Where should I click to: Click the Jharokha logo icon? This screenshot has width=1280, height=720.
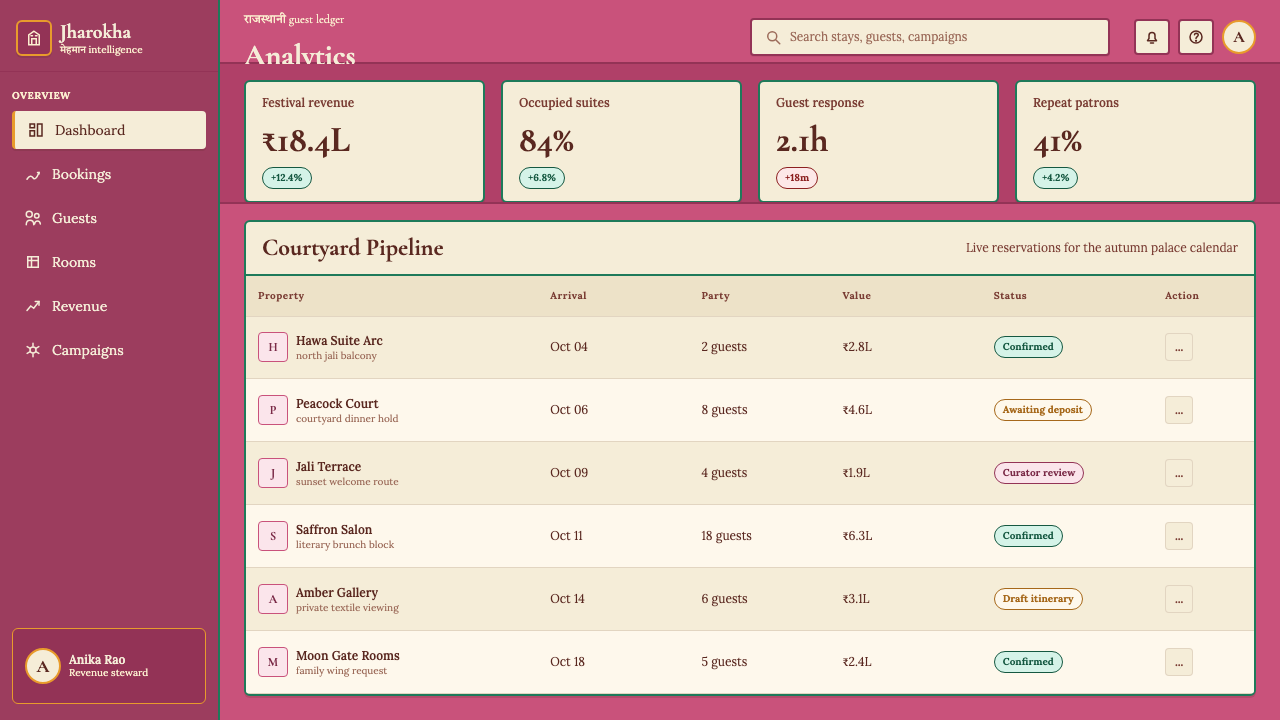point(34,38)
